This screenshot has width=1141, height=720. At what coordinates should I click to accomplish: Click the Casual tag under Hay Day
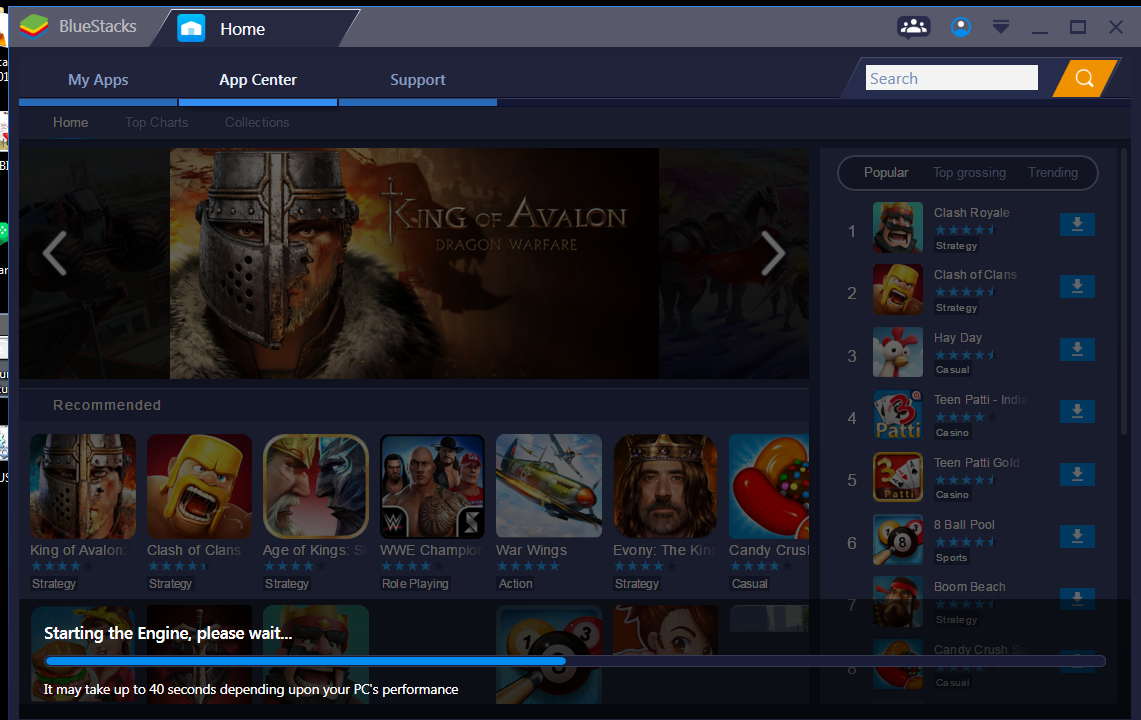[953, 370]
